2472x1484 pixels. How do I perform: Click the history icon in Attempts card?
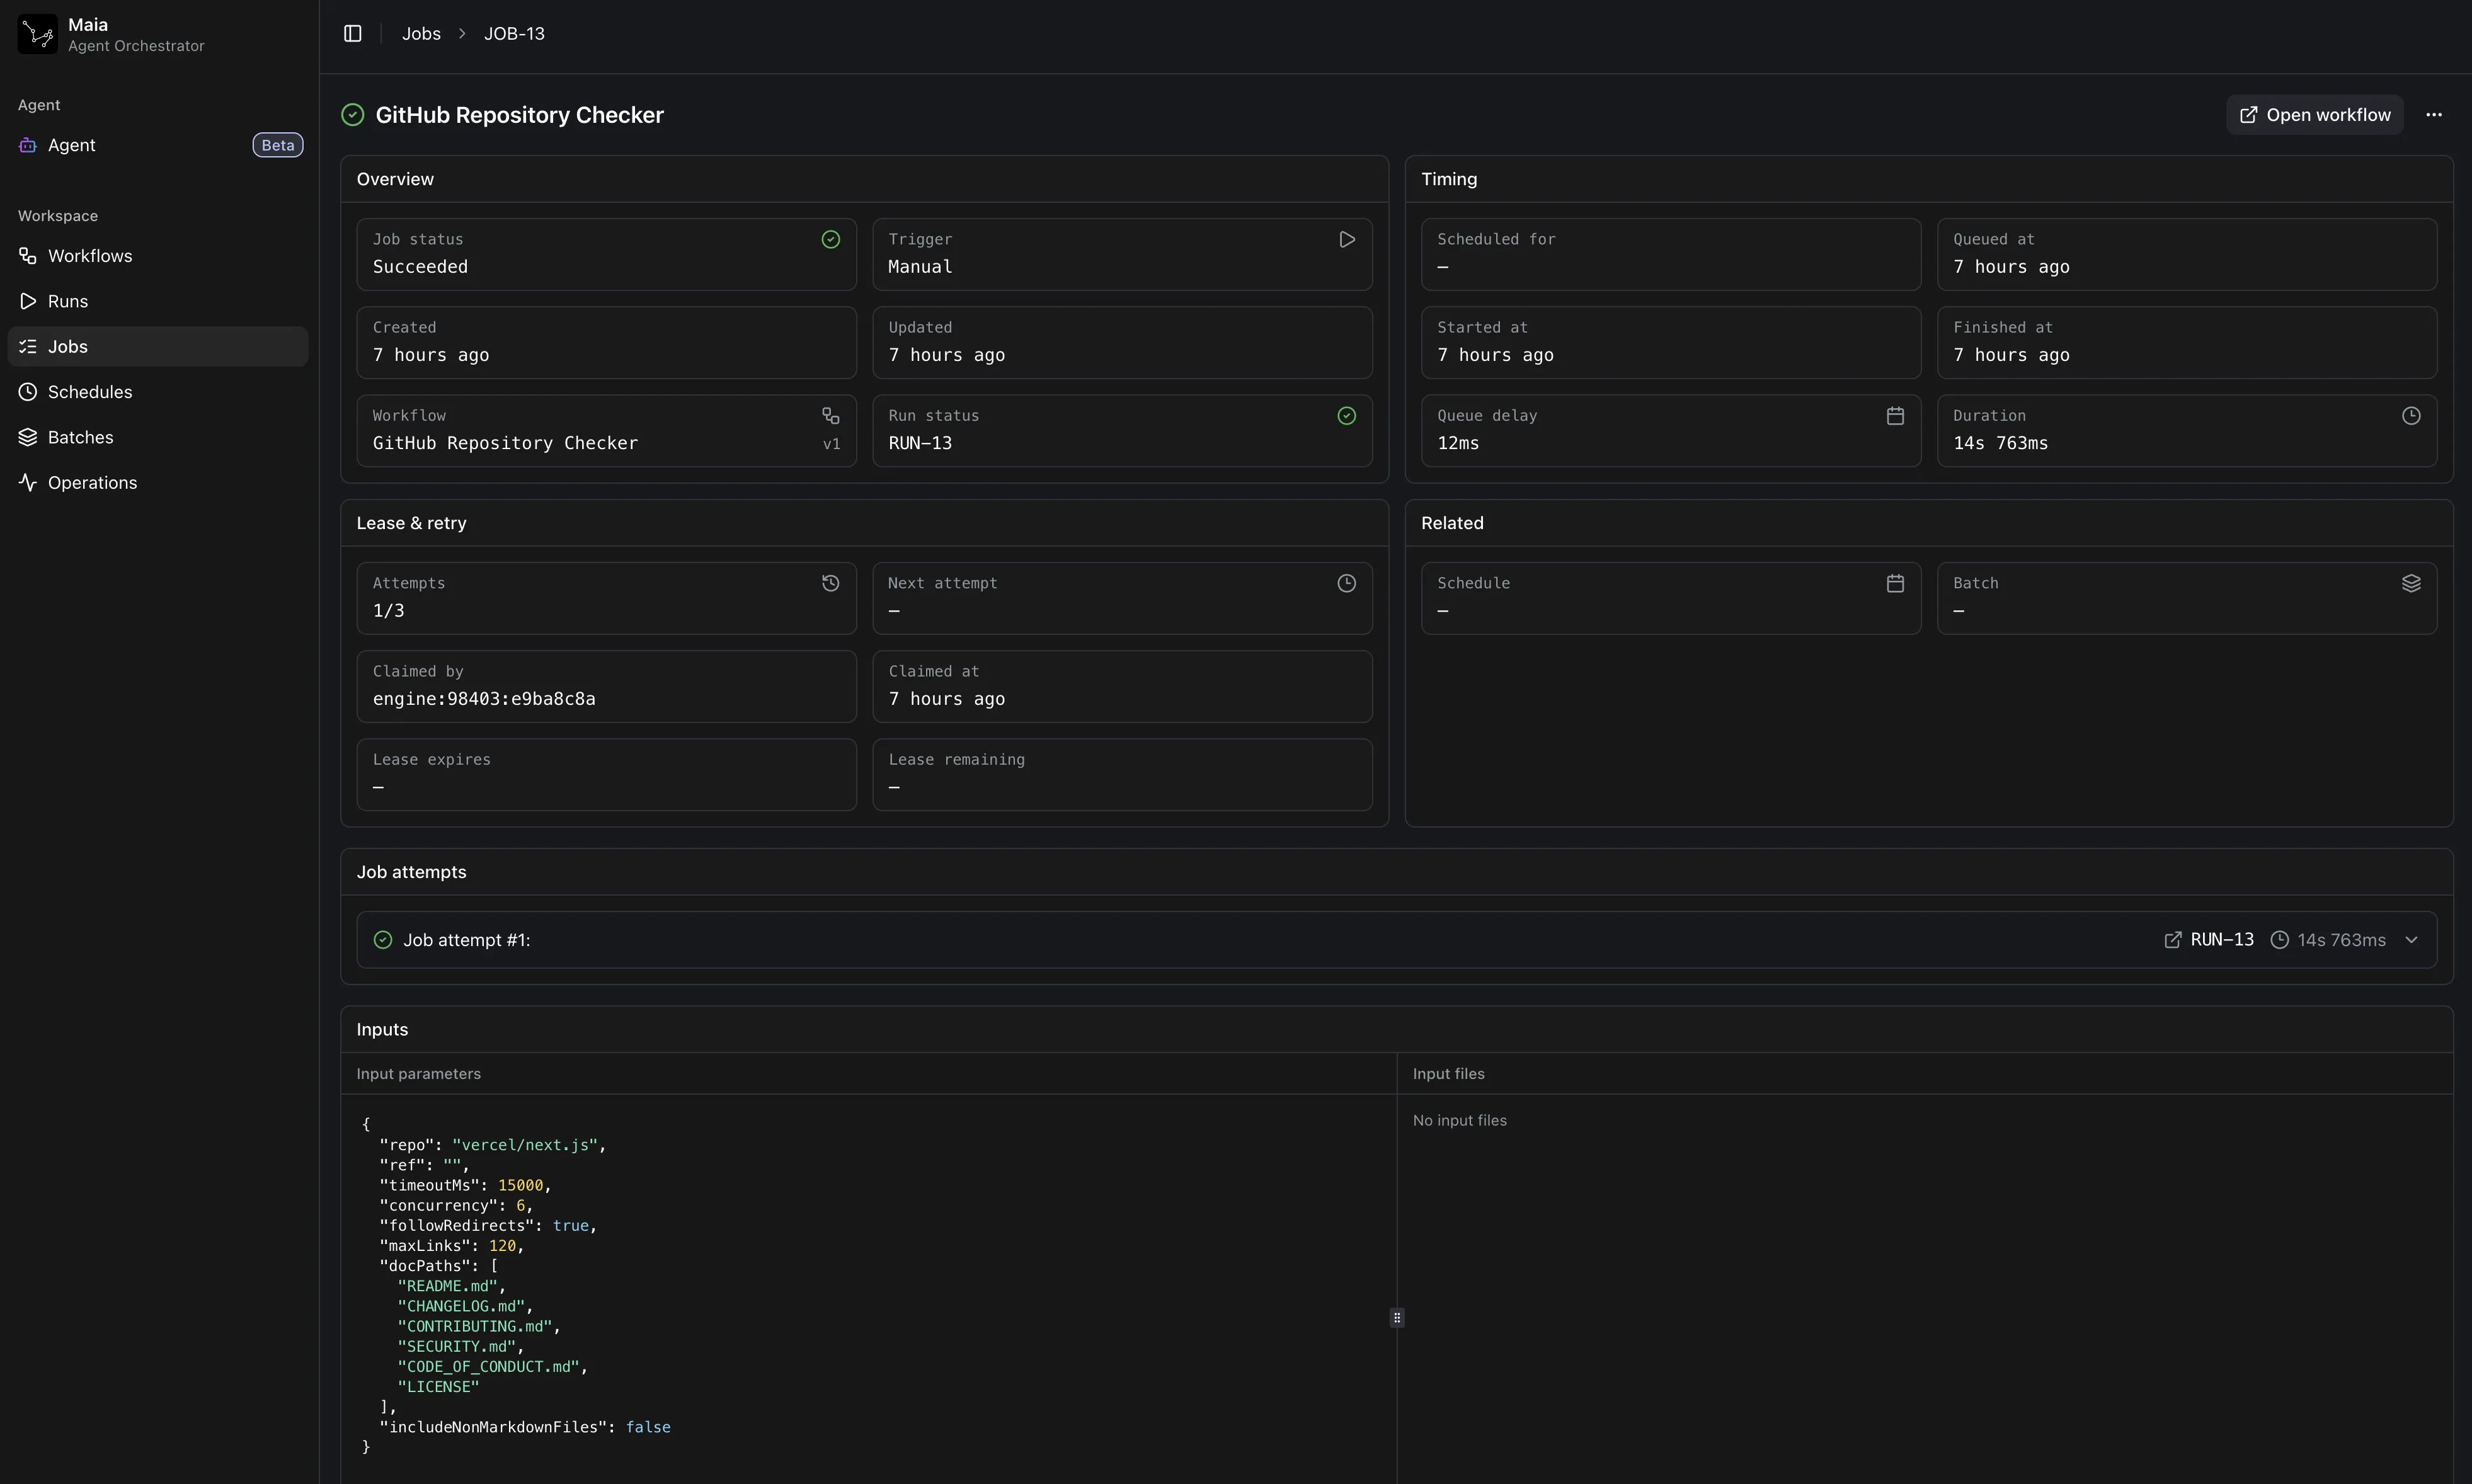point(830,583)
